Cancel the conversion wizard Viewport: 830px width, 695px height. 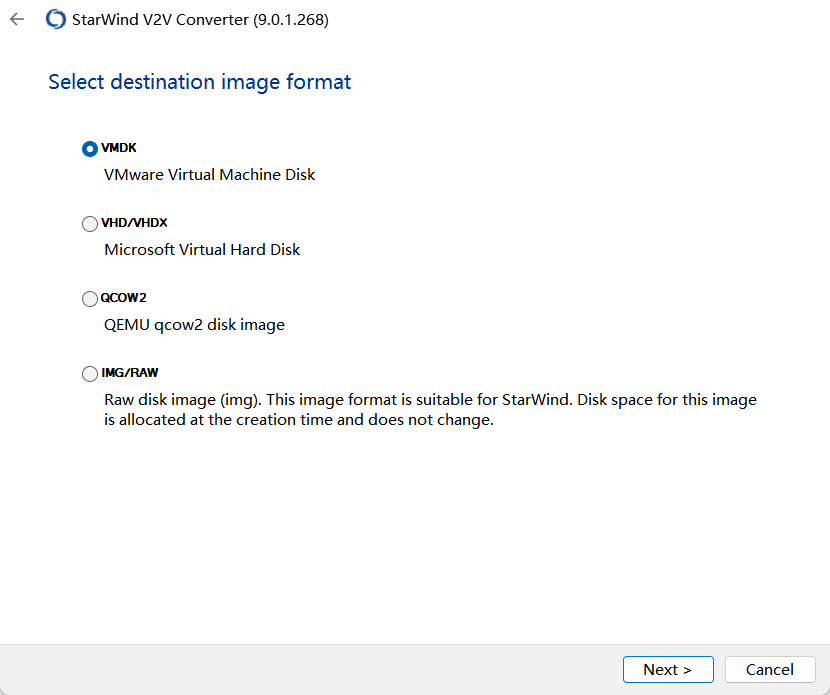click(770, 670)
